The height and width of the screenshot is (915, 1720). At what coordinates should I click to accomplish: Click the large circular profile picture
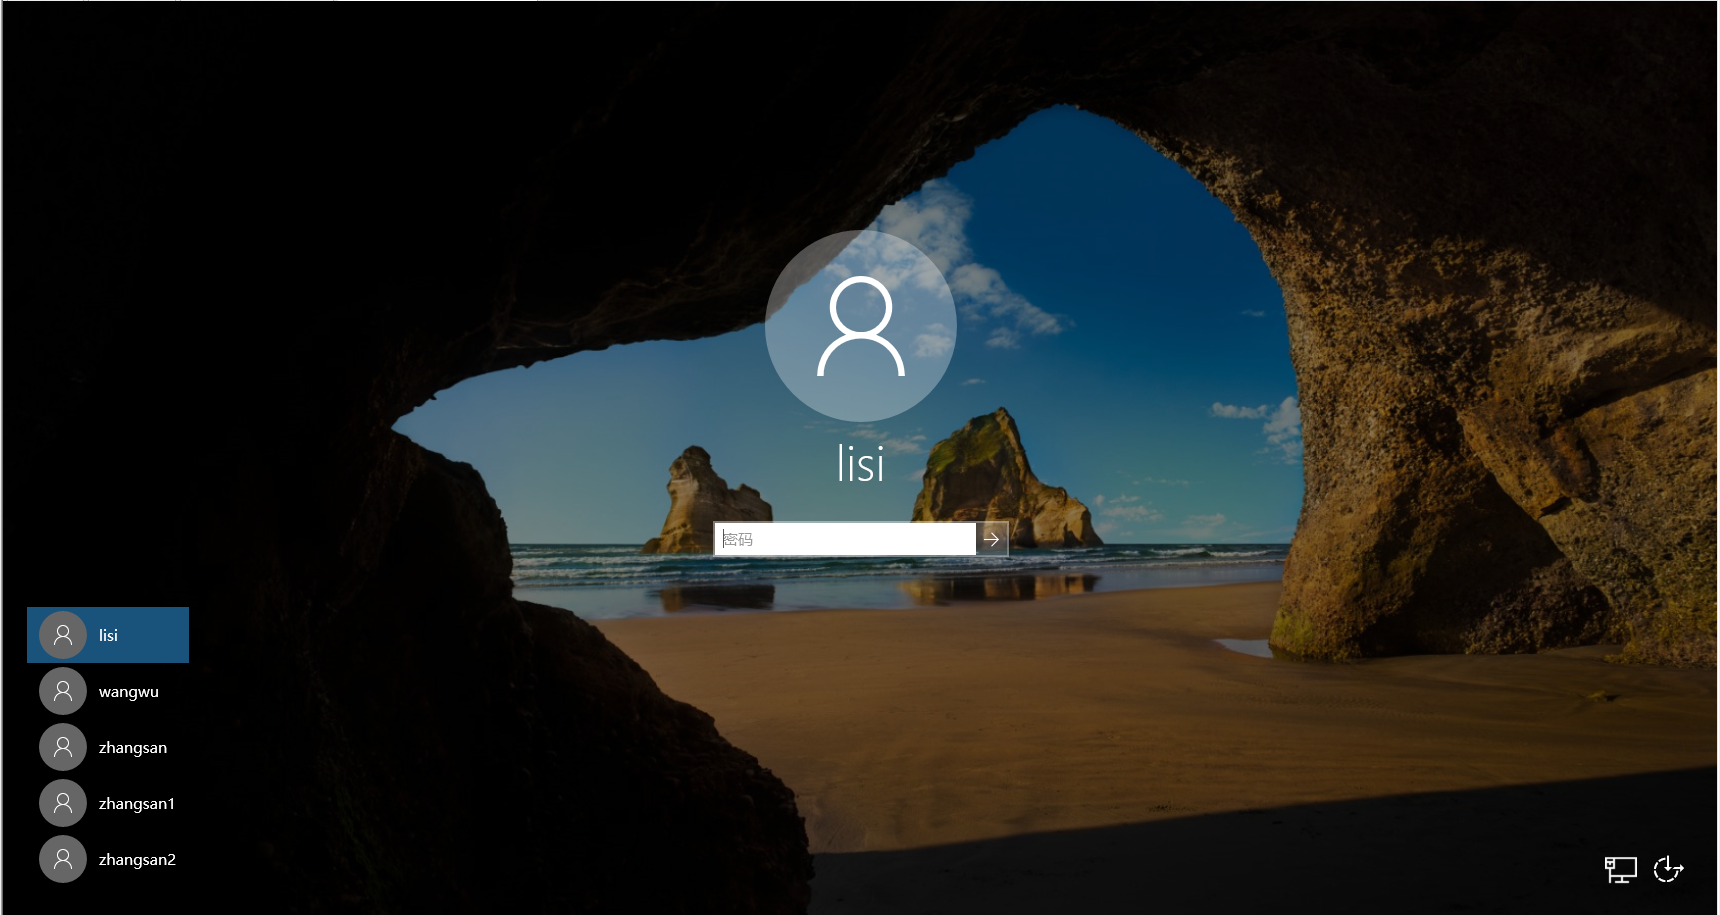point(861,326)
